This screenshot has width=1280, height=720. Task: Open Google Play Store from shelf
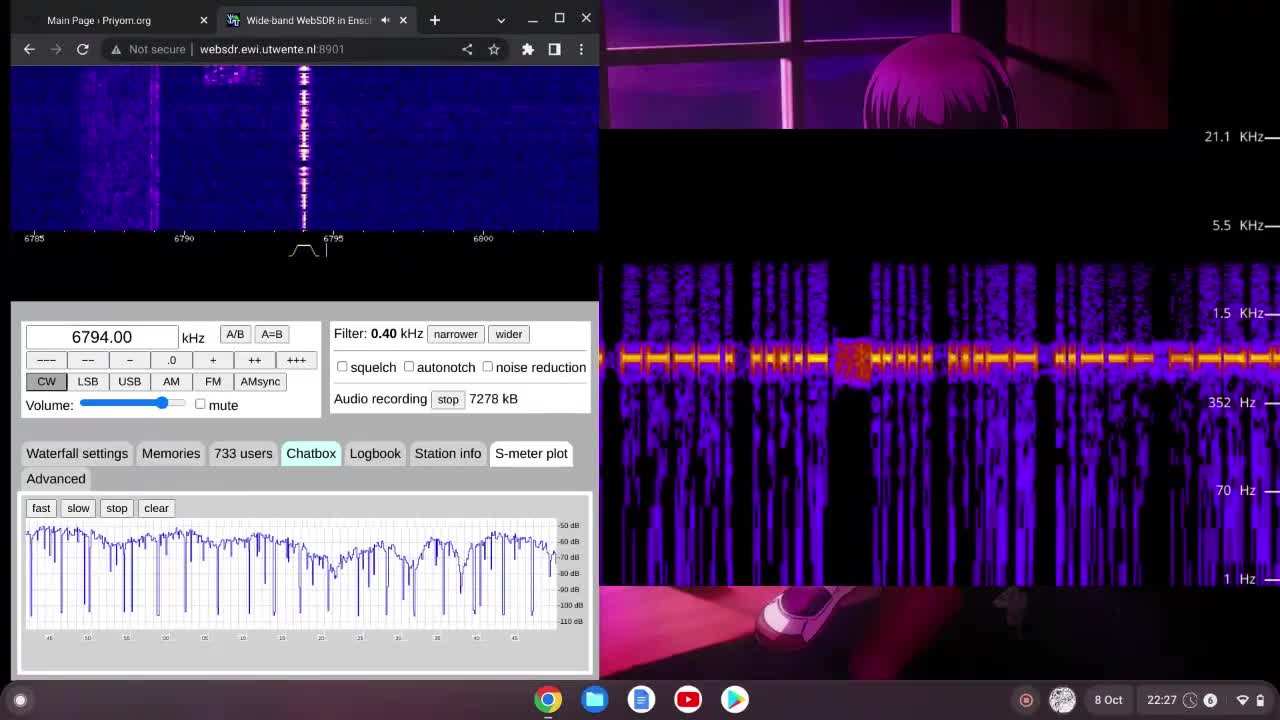click(x=735, y=699)
